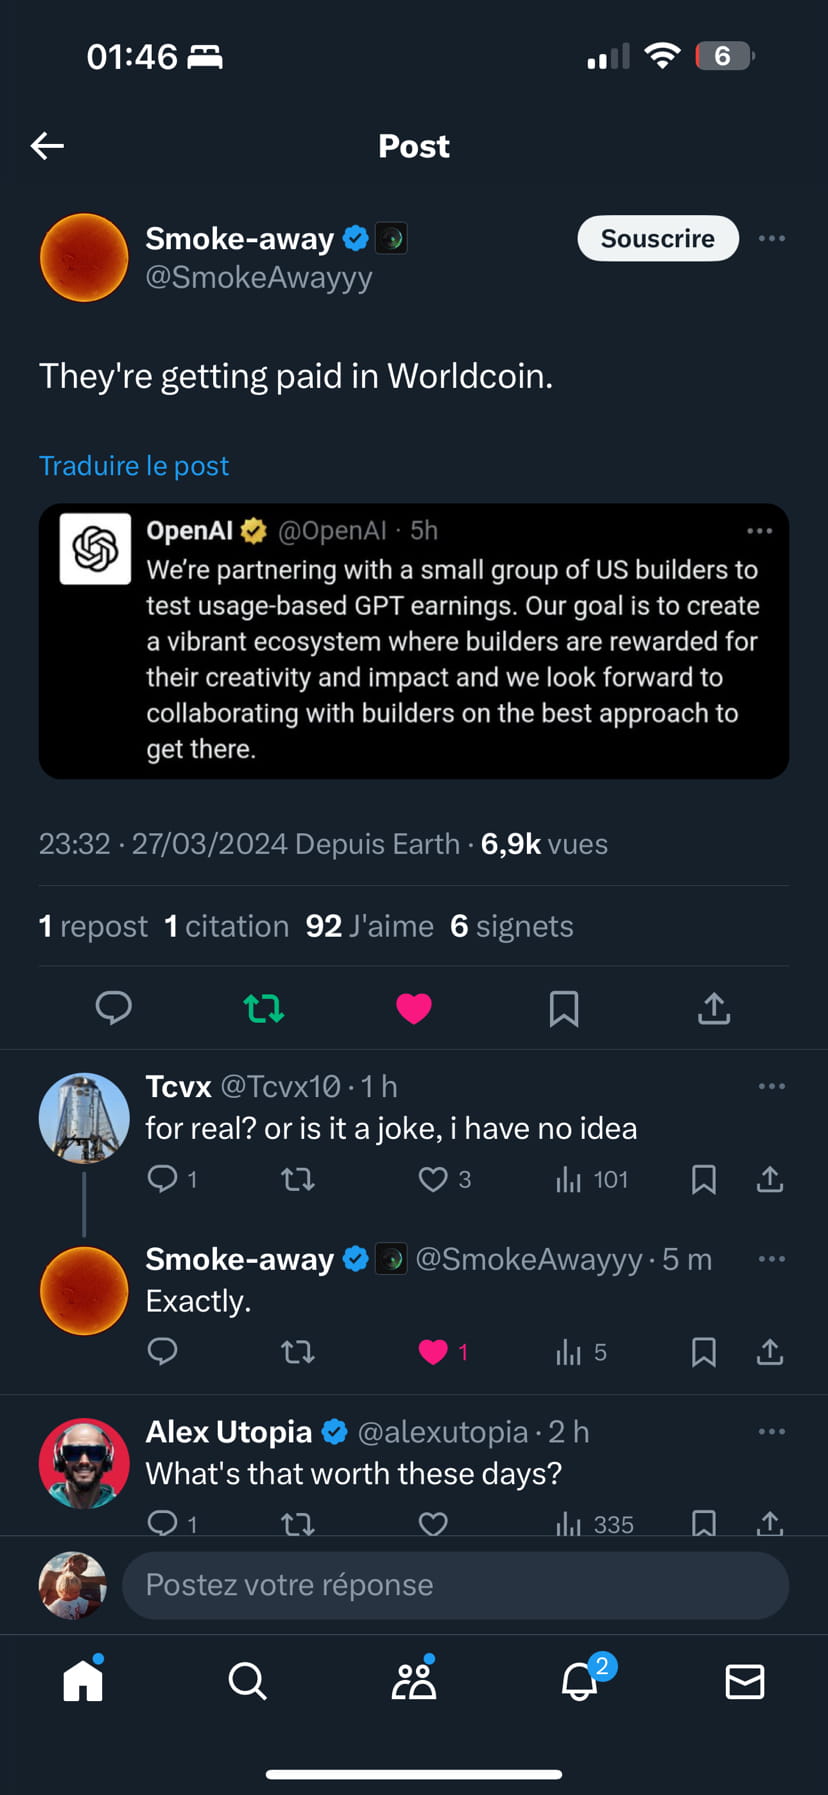
Task: Open the search tab magnifier icon
Action: click(247, 1682)
